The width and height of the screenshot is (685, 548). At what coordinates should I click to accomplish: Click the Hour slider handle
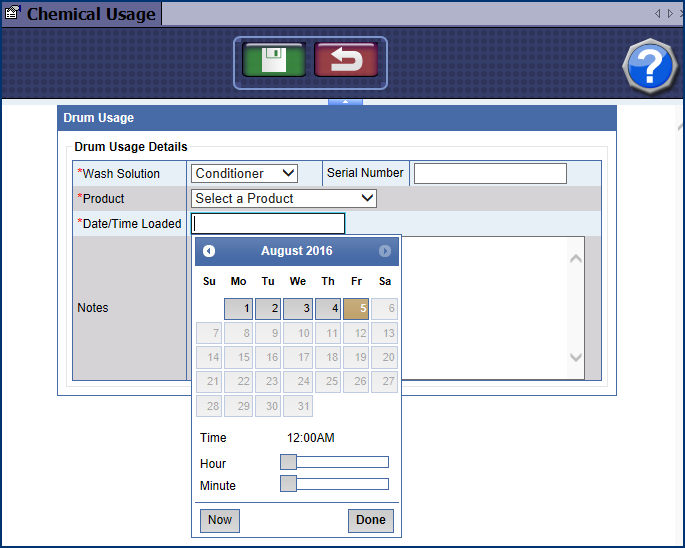[x=288, y=462]
